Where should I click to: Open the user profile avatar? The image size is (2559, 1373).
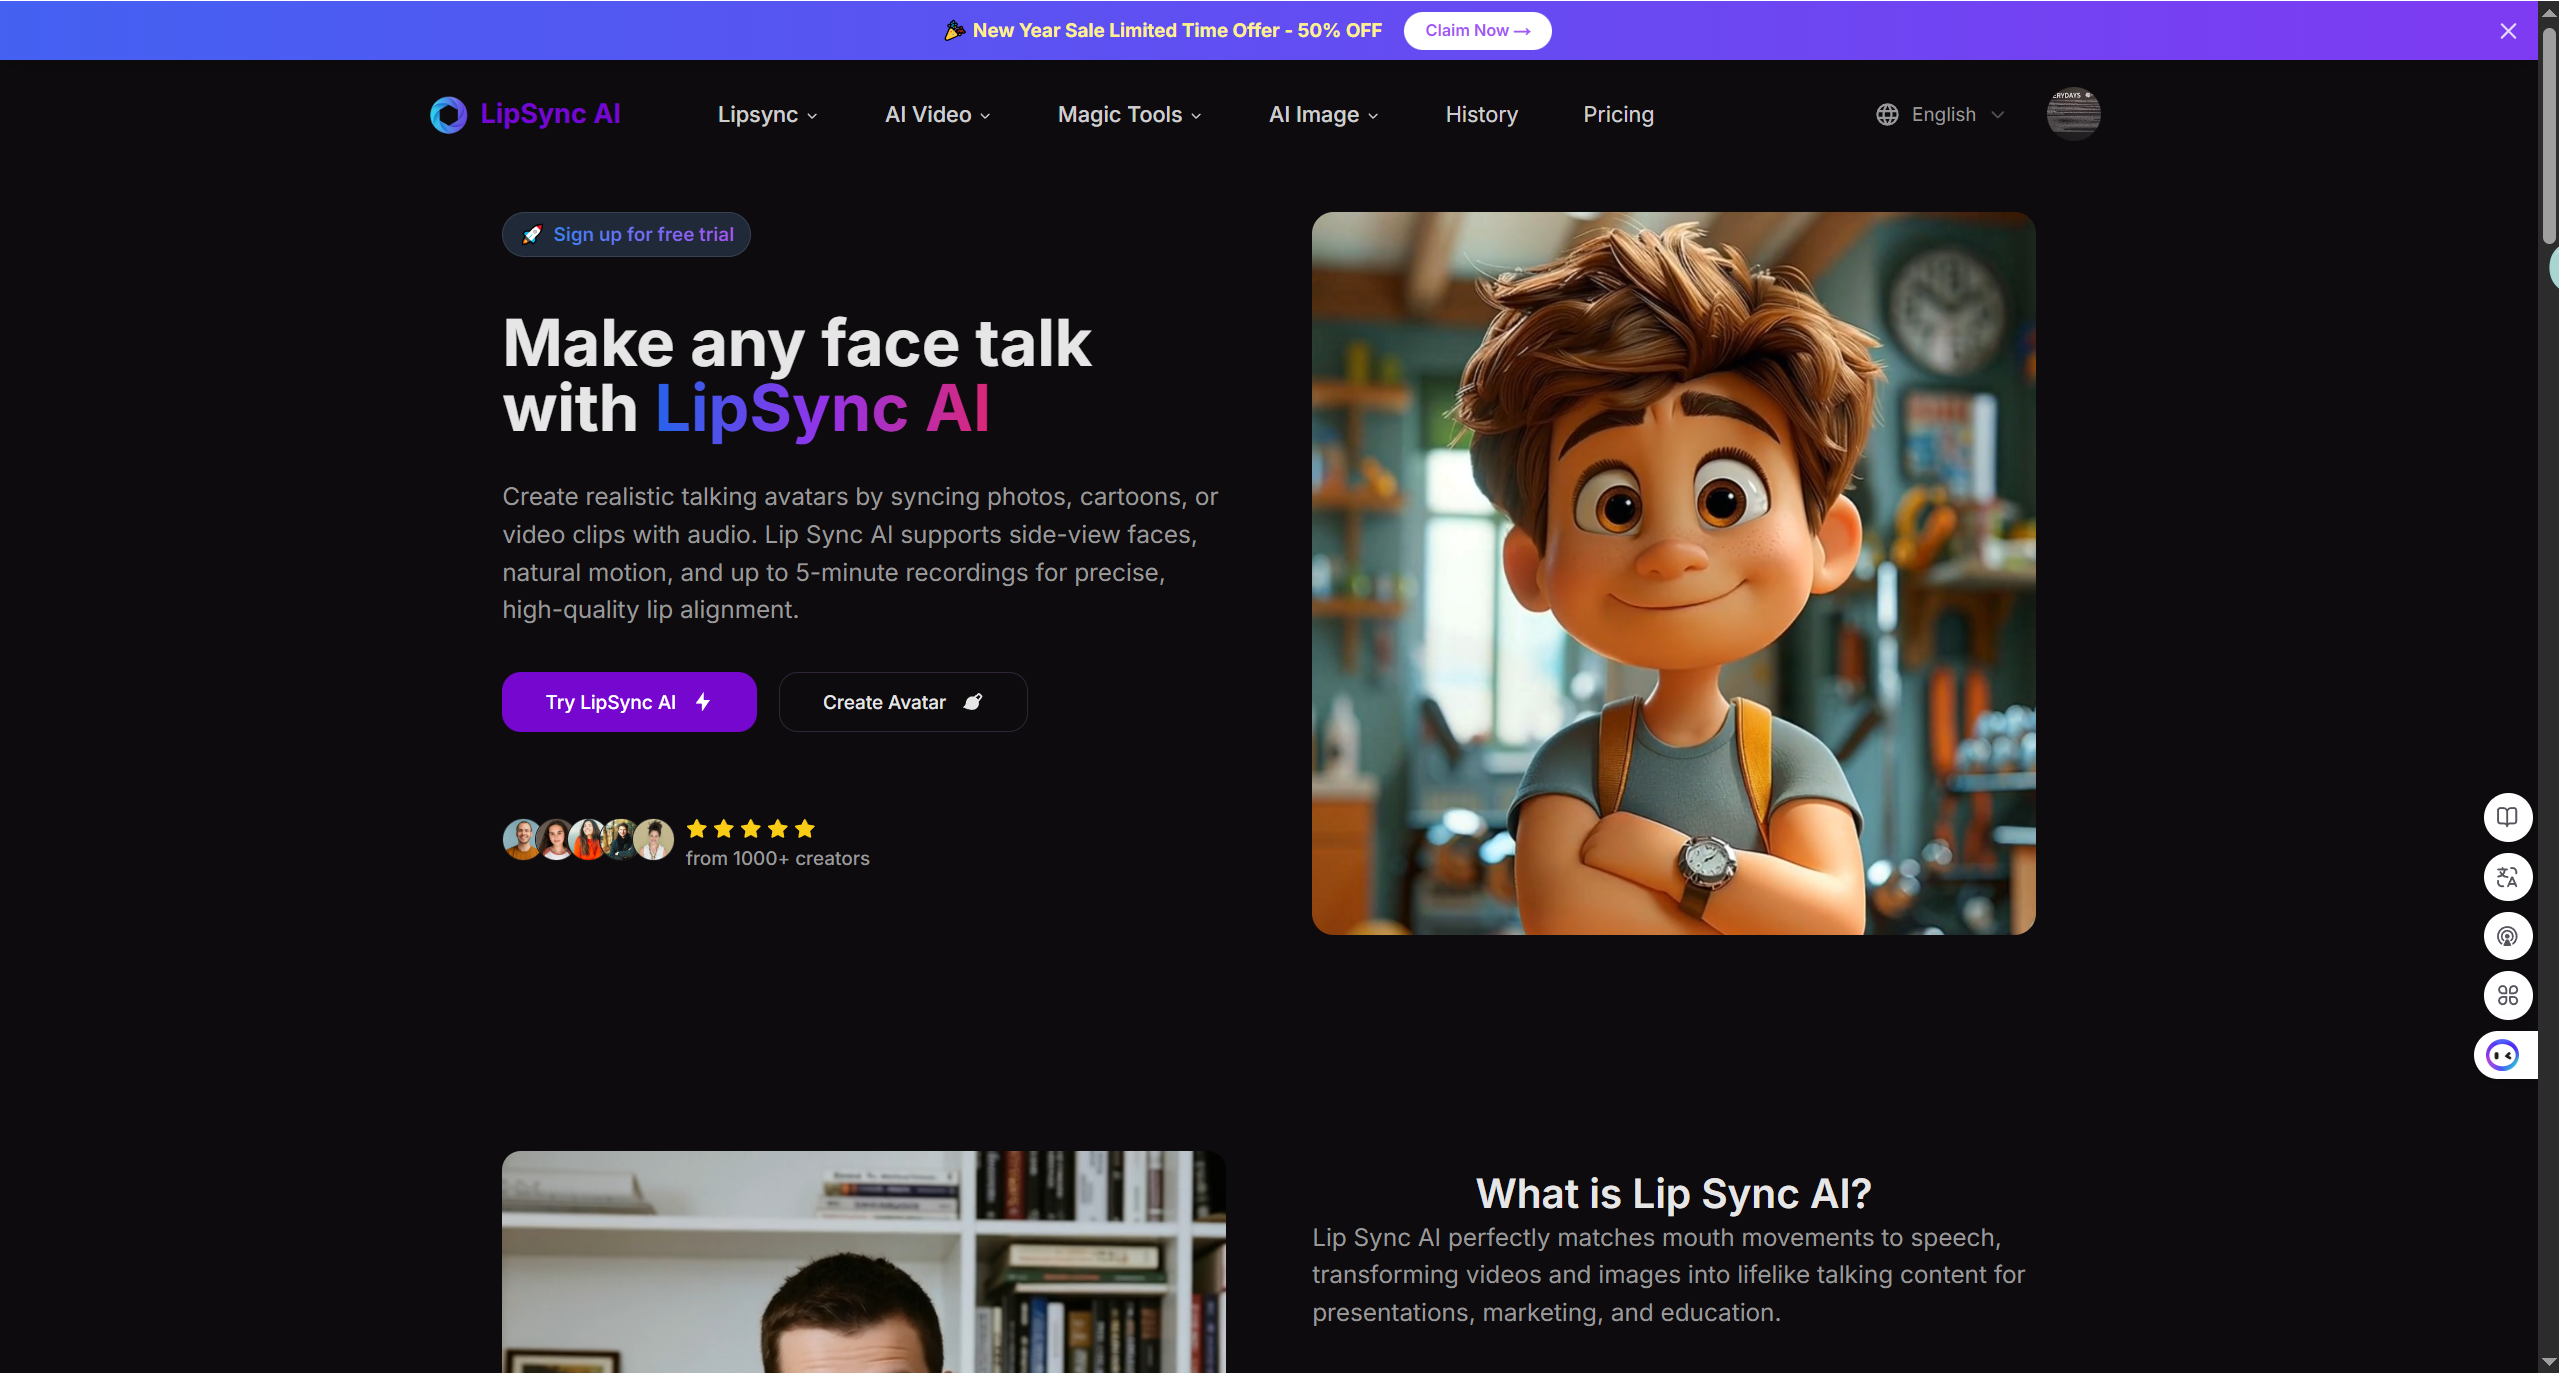click(2072, 113)
